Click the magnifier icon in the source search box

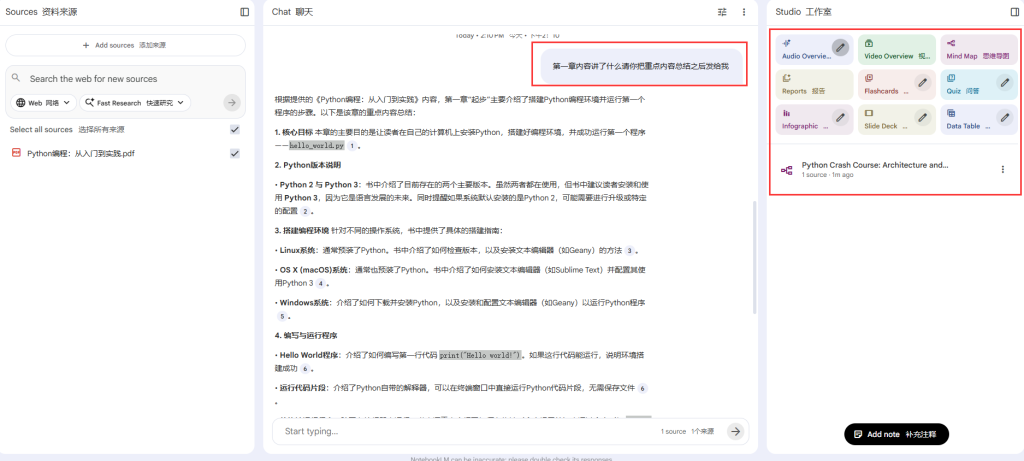tap(16, 78)
